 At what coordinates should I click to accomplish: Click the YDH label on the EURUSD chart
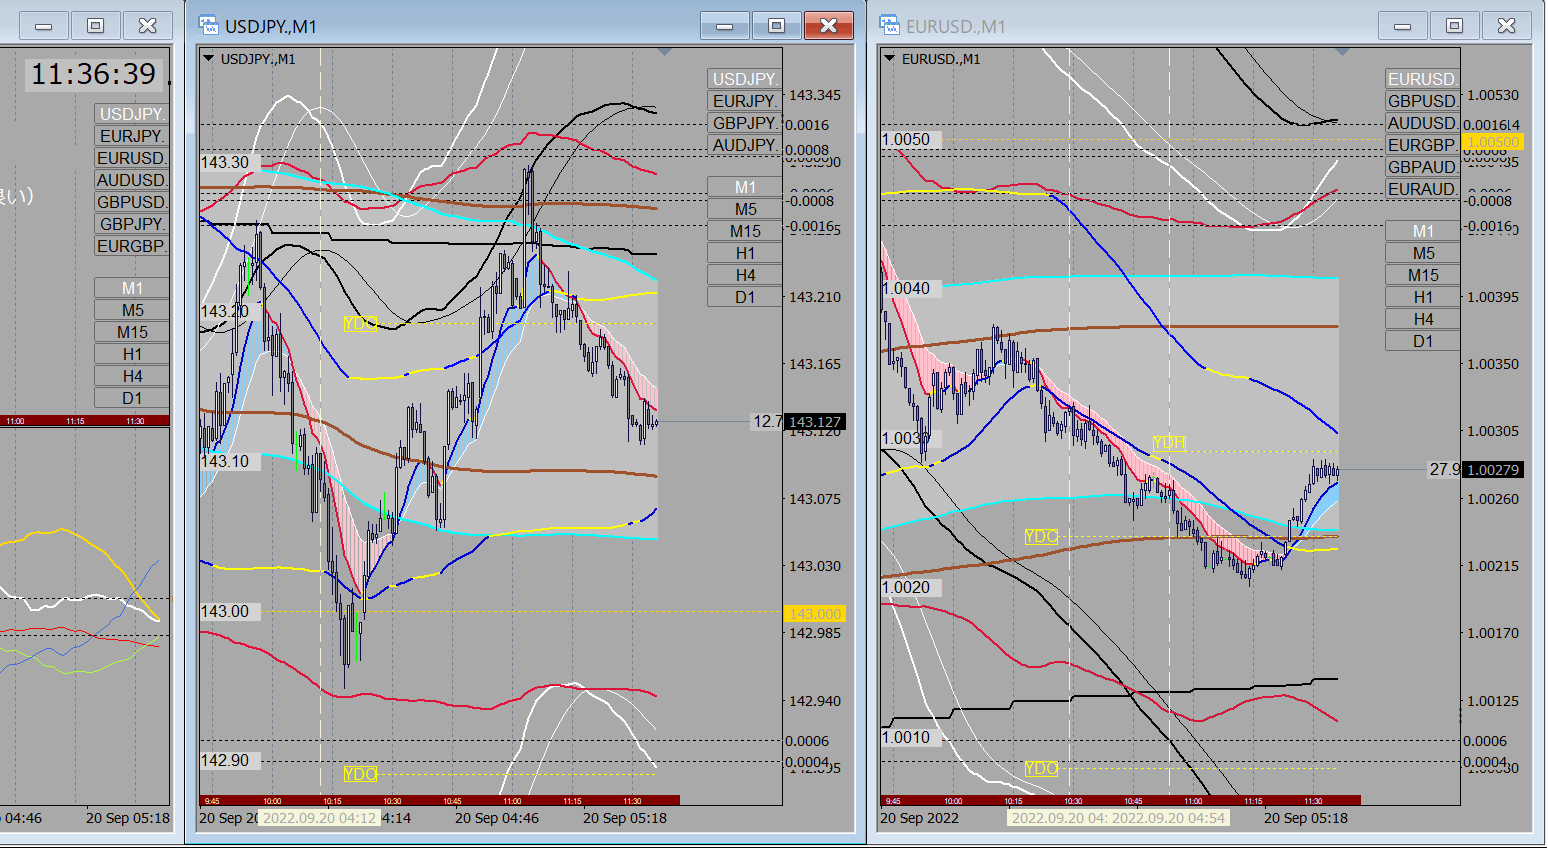pyautogui.click(x=1168, y=443)
